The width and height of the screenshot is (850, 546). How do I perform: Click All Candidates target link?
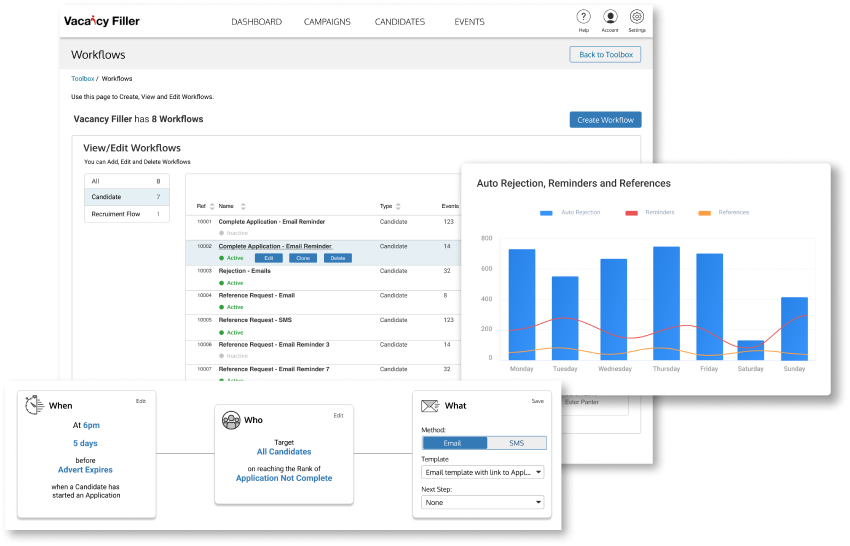pyautogui.click(x=284, y=452)
